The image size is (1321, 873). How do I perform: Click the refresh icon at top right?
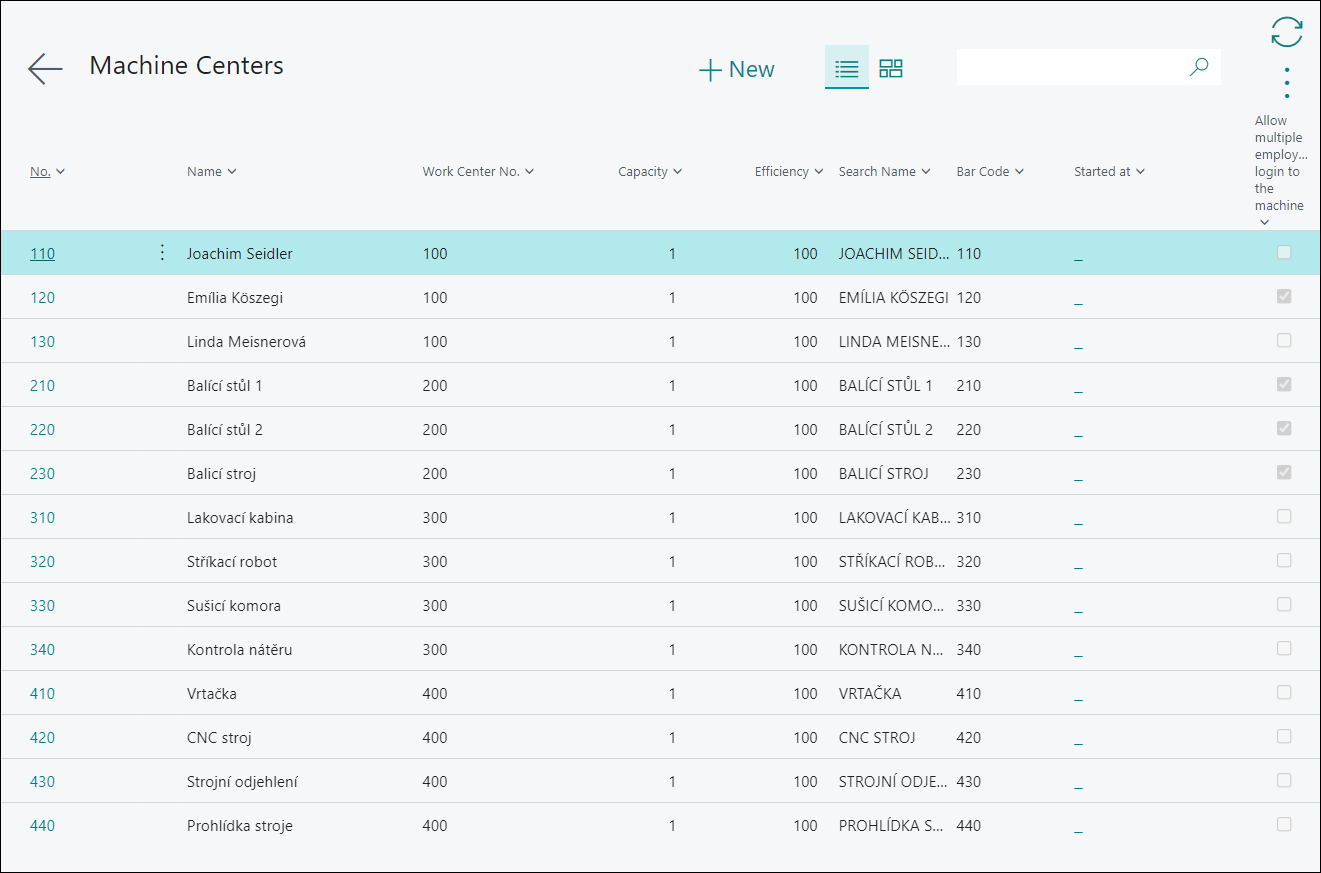[x=1286, y=32]
